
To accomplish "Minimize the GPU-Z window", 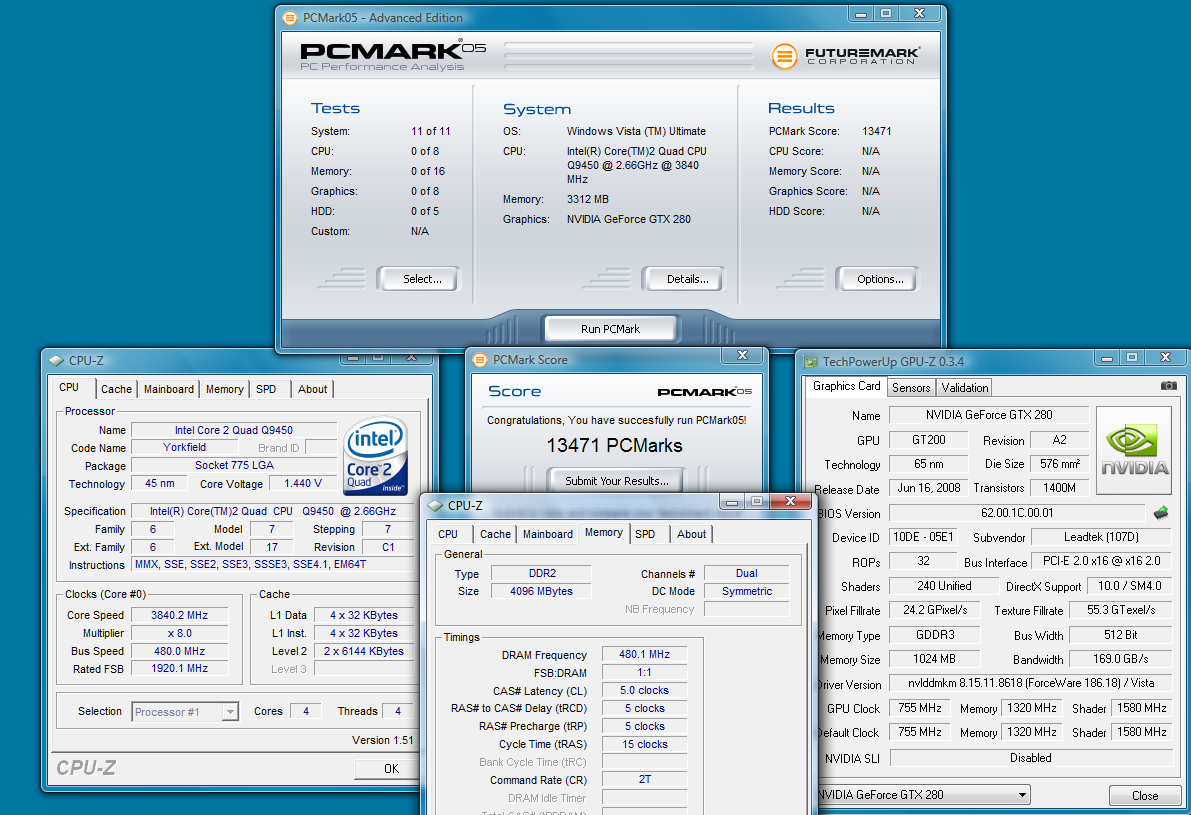I will [x=1107, y=357].
